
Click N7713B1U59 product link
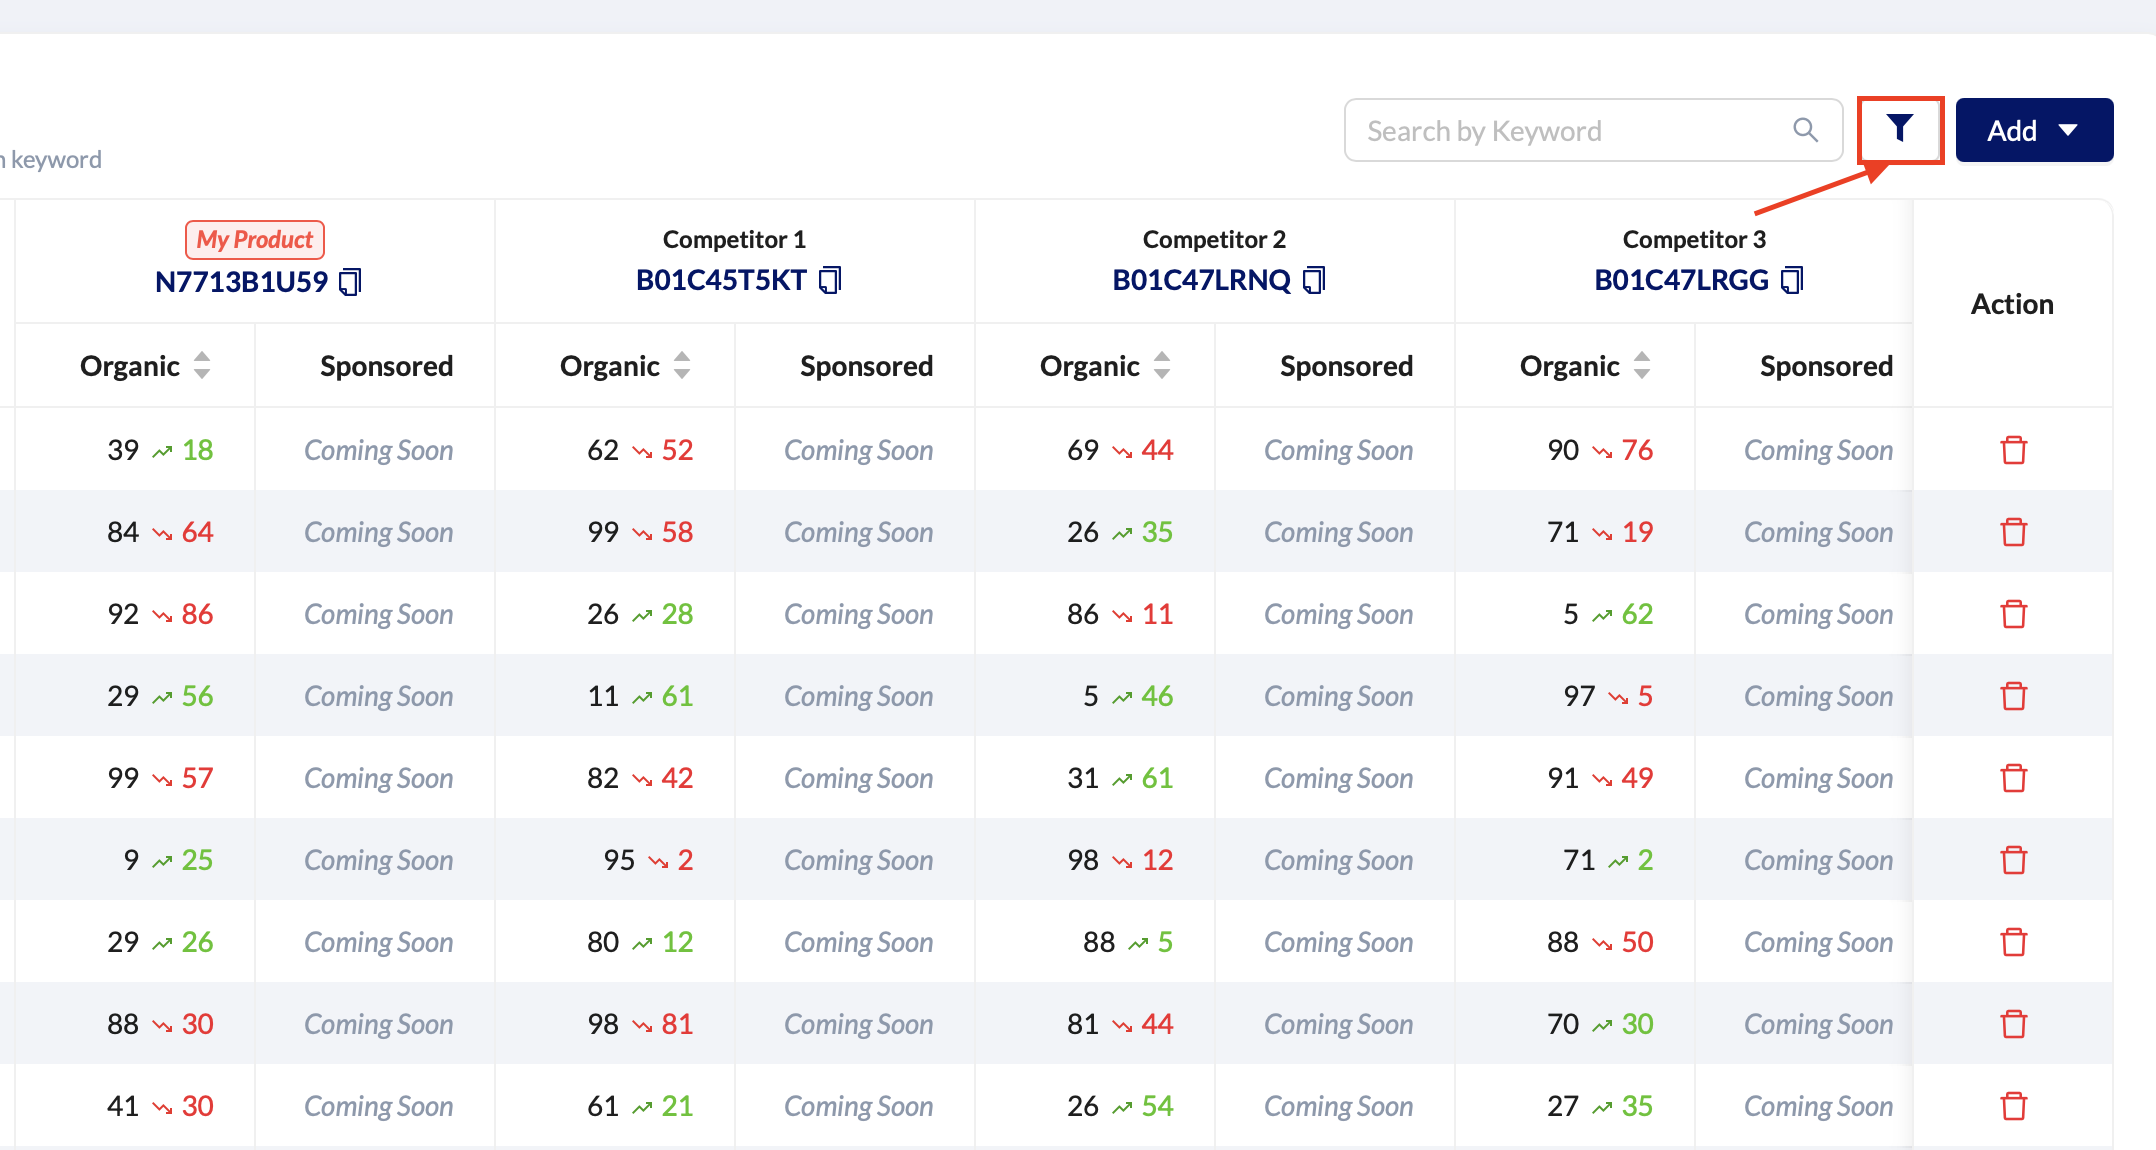point(241,282)
